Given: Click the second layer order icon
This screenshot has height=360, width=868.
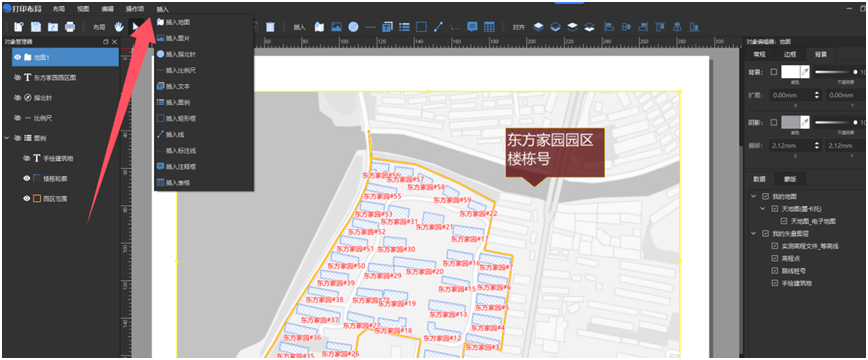Looking at the screenshot, I should click(x=556, y=27).
